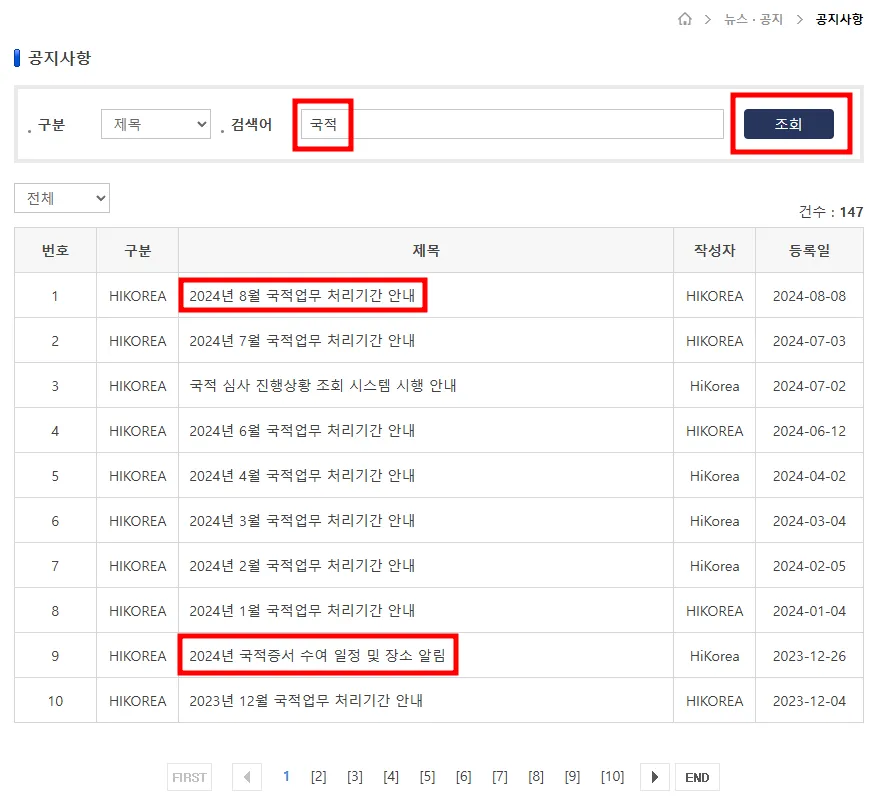Click date cell 2024-07-03
The image size is (881, 807).
[809, 341]
